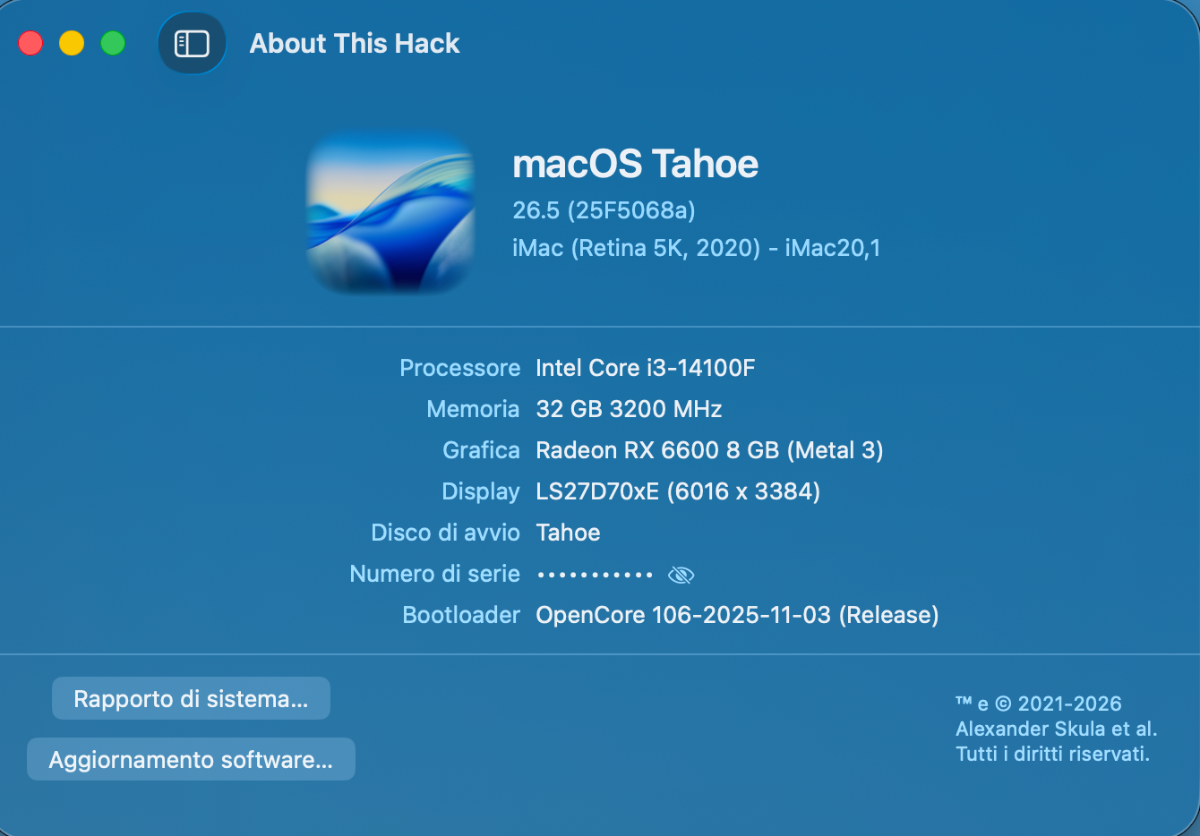Click the Tahoe startup disk value
The image size is (1200, 836).
pos(568,533)
